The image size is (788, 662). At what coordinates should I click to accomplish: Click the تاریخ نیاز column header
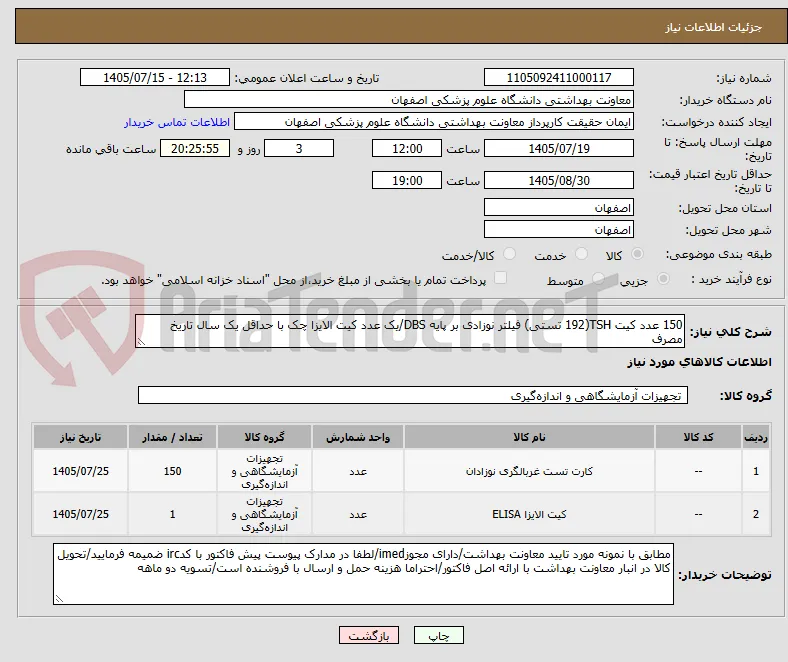[80, 437]
